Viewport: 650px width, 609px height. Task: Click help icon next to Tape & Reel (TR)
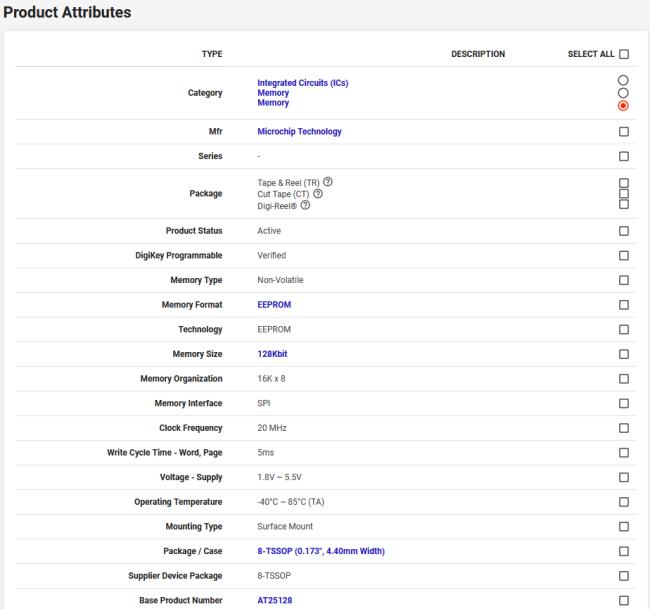[328, 181]
